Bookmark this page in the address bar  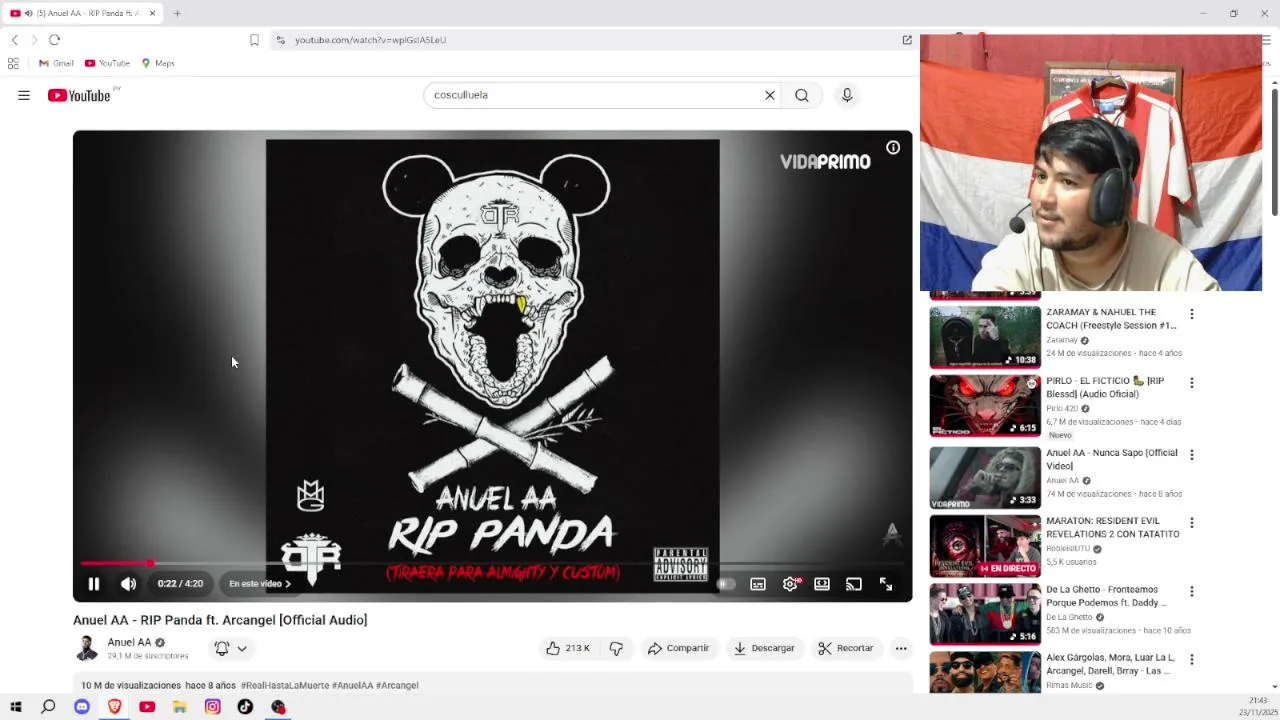[254, 40]
